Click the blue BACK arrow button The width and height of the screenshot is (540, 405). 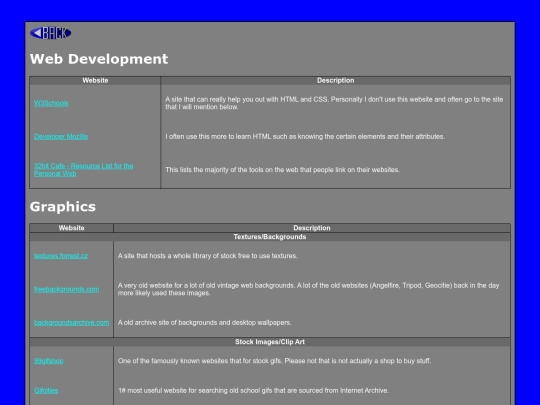coord(51,33)
